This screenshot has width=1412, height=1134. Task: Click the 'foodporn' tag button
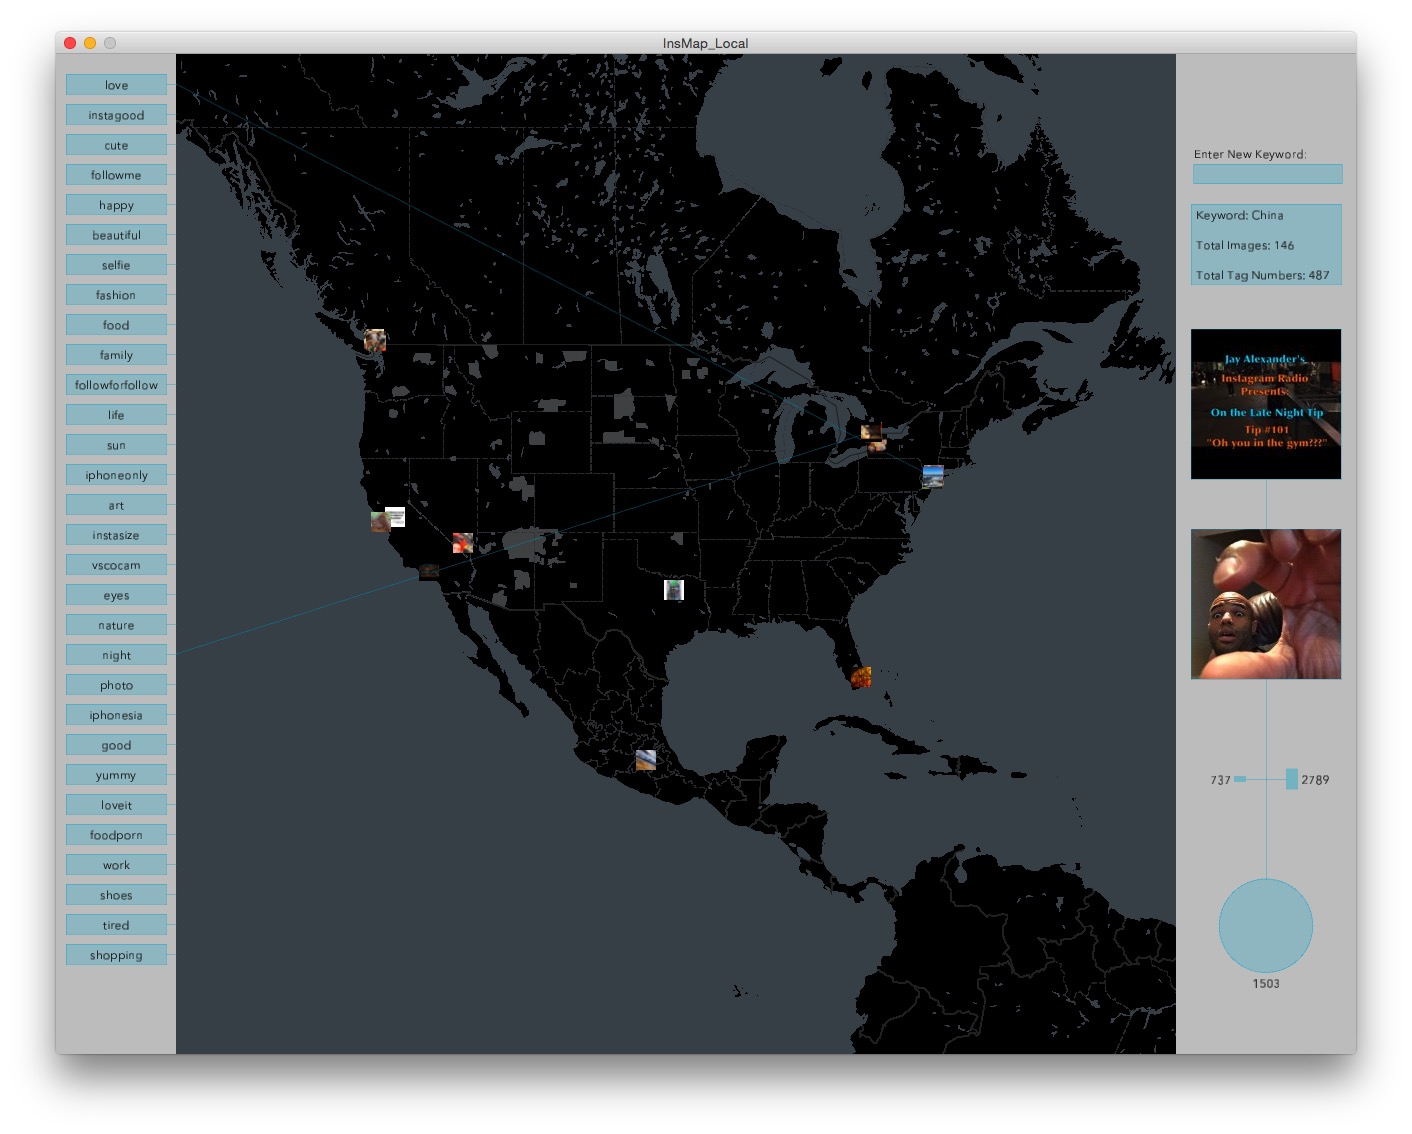point(116,835)
